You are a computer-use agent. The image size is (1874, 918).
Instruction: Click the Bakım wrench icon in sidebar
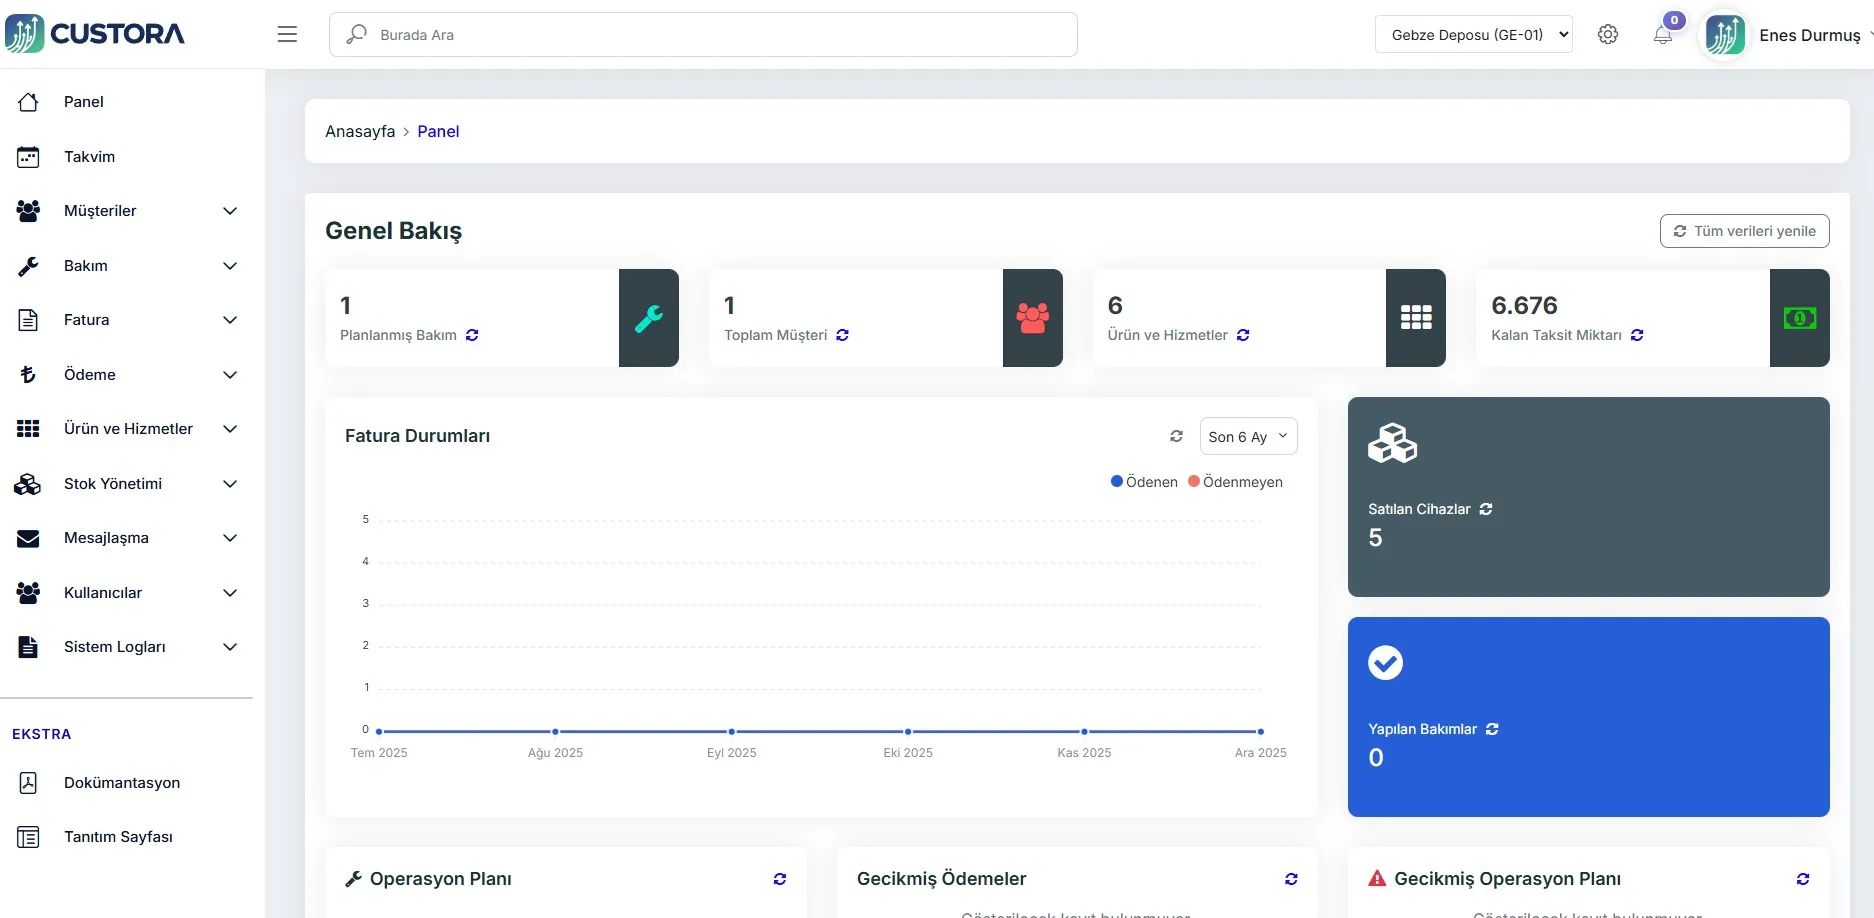tap(29, 265)
